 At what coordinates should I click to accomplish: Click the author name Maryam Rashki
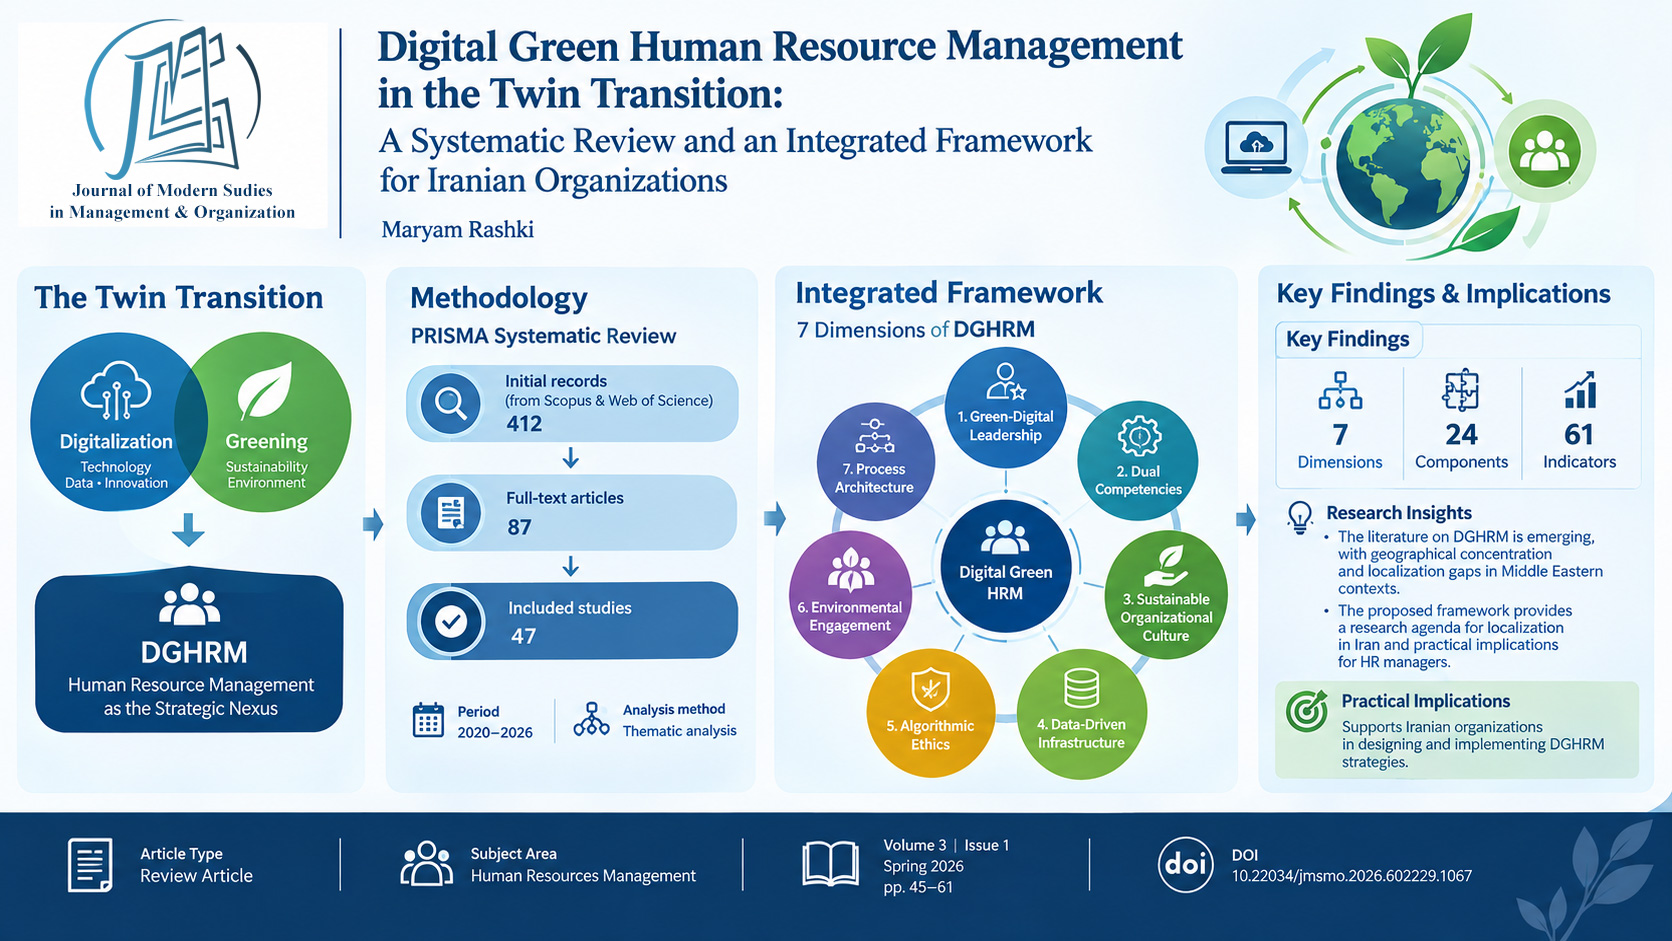(458, 230)
